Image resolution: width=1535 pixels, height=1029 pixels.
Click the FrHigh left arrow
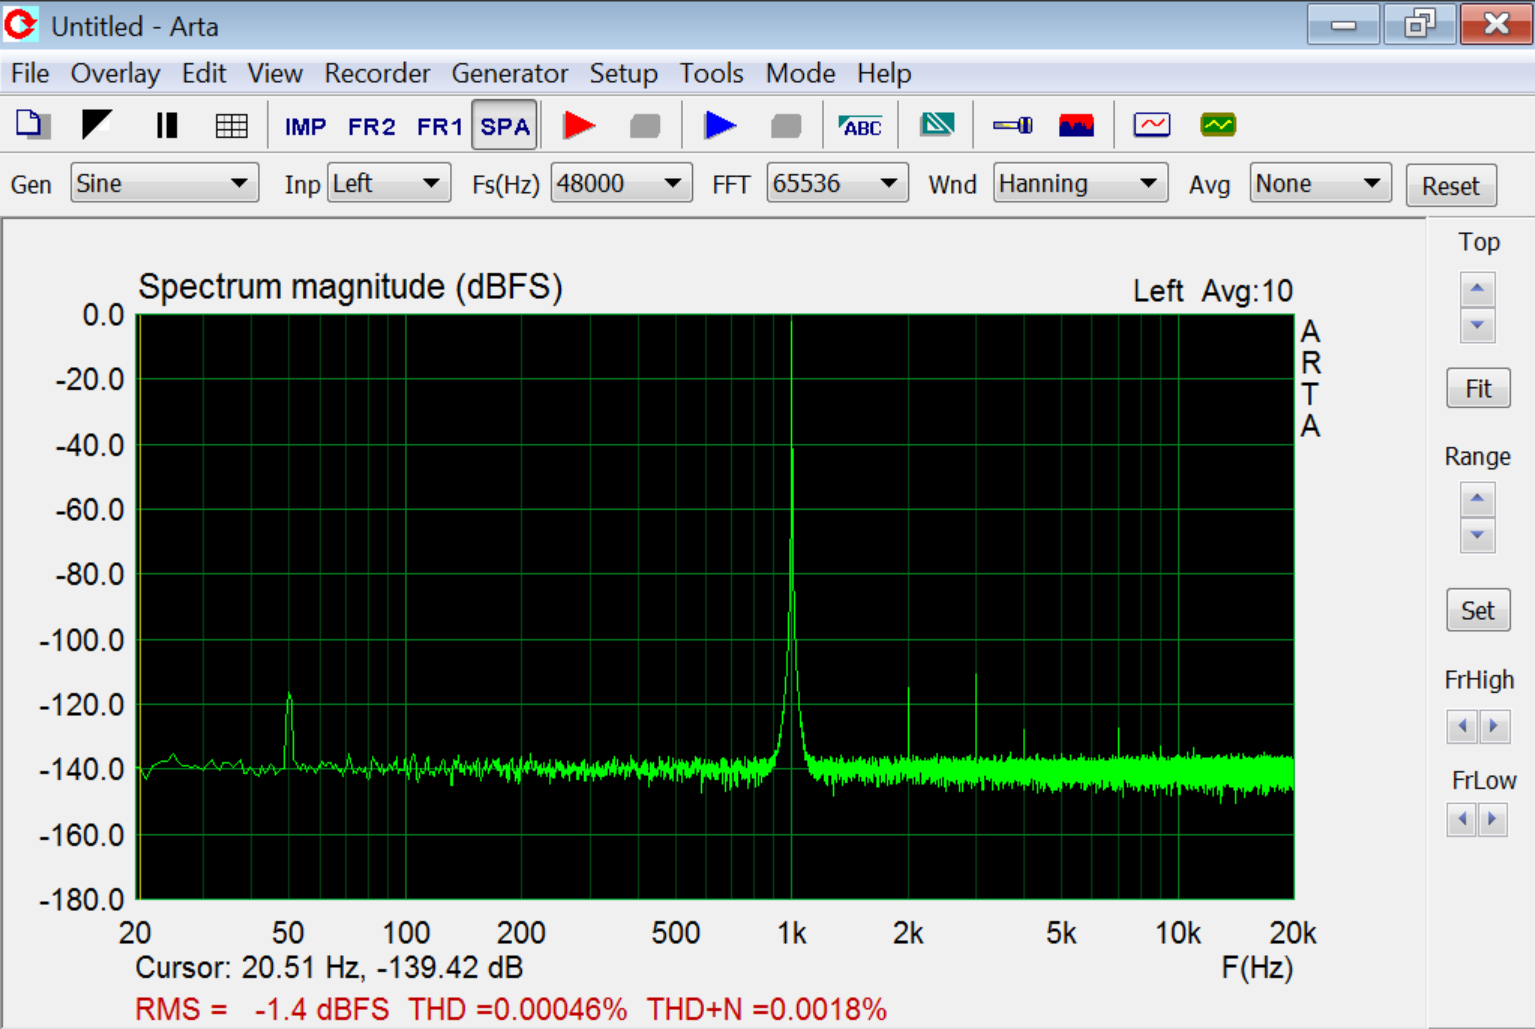click(x=1462, y=726)
